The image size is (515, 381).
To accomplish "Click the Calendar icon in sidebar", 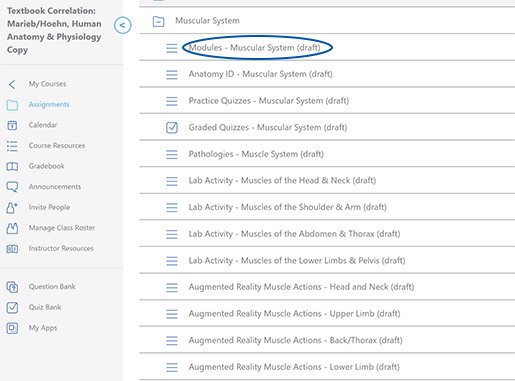I will pos(12,125).
